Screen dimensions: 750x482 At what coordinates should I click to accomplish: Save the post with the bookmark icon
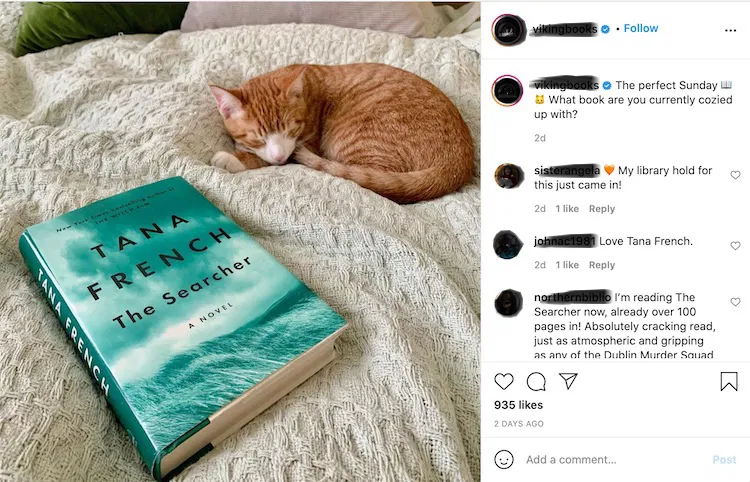[x=729, y=382]
